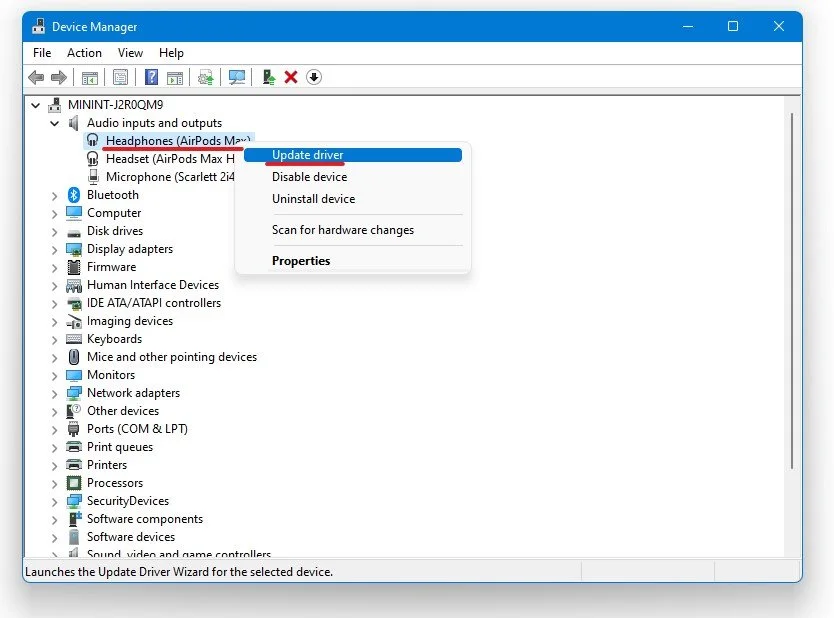Click the Forward arrow toolbar icon

tap(59, 78)
